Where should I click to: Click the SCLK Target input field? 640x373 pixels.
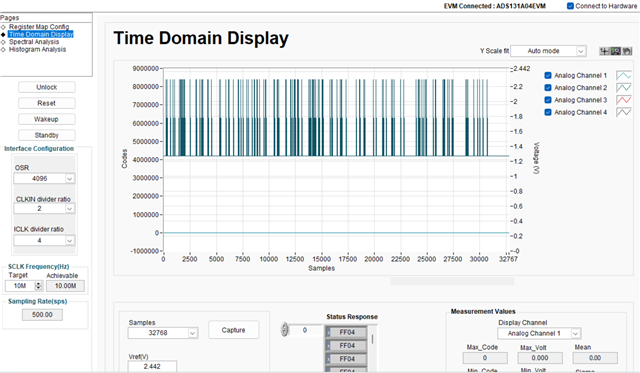(x=20, y=286)
